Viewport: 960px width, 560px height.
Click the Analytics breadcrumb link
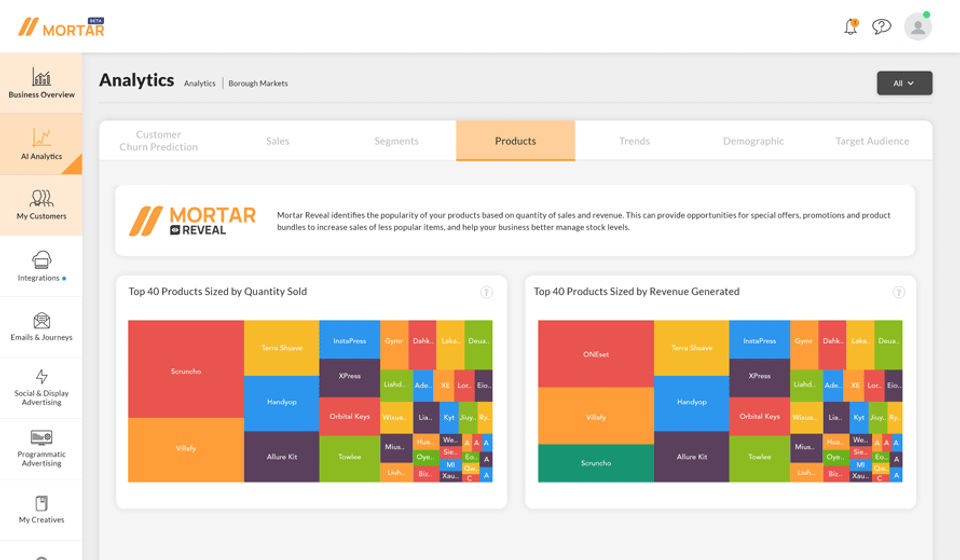200,83
